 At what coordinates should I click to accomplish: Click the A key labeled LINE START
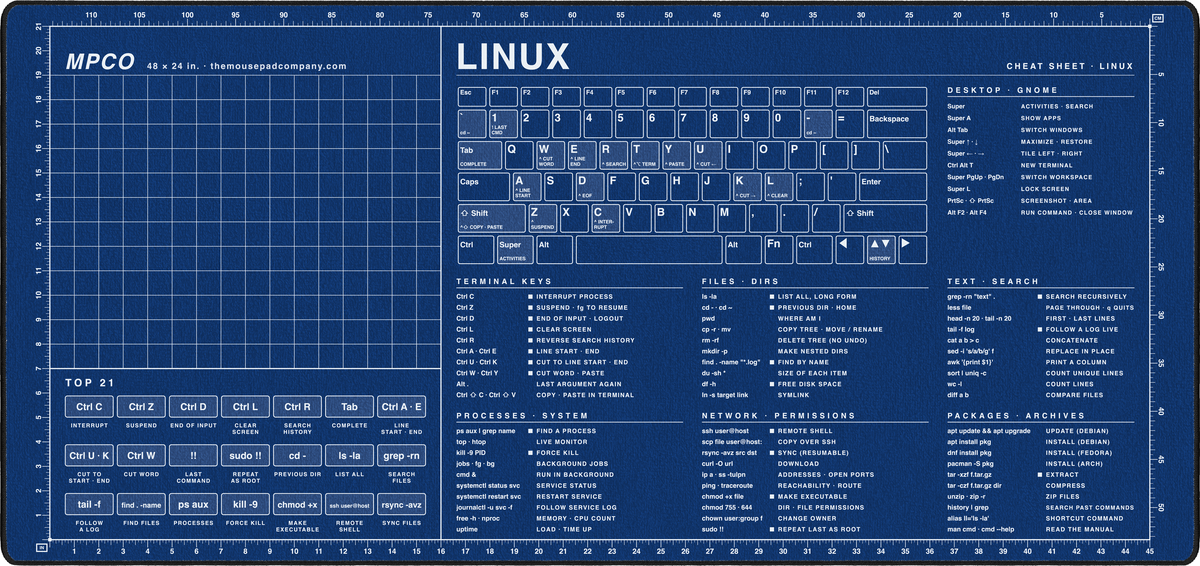[x=527, y=187]
